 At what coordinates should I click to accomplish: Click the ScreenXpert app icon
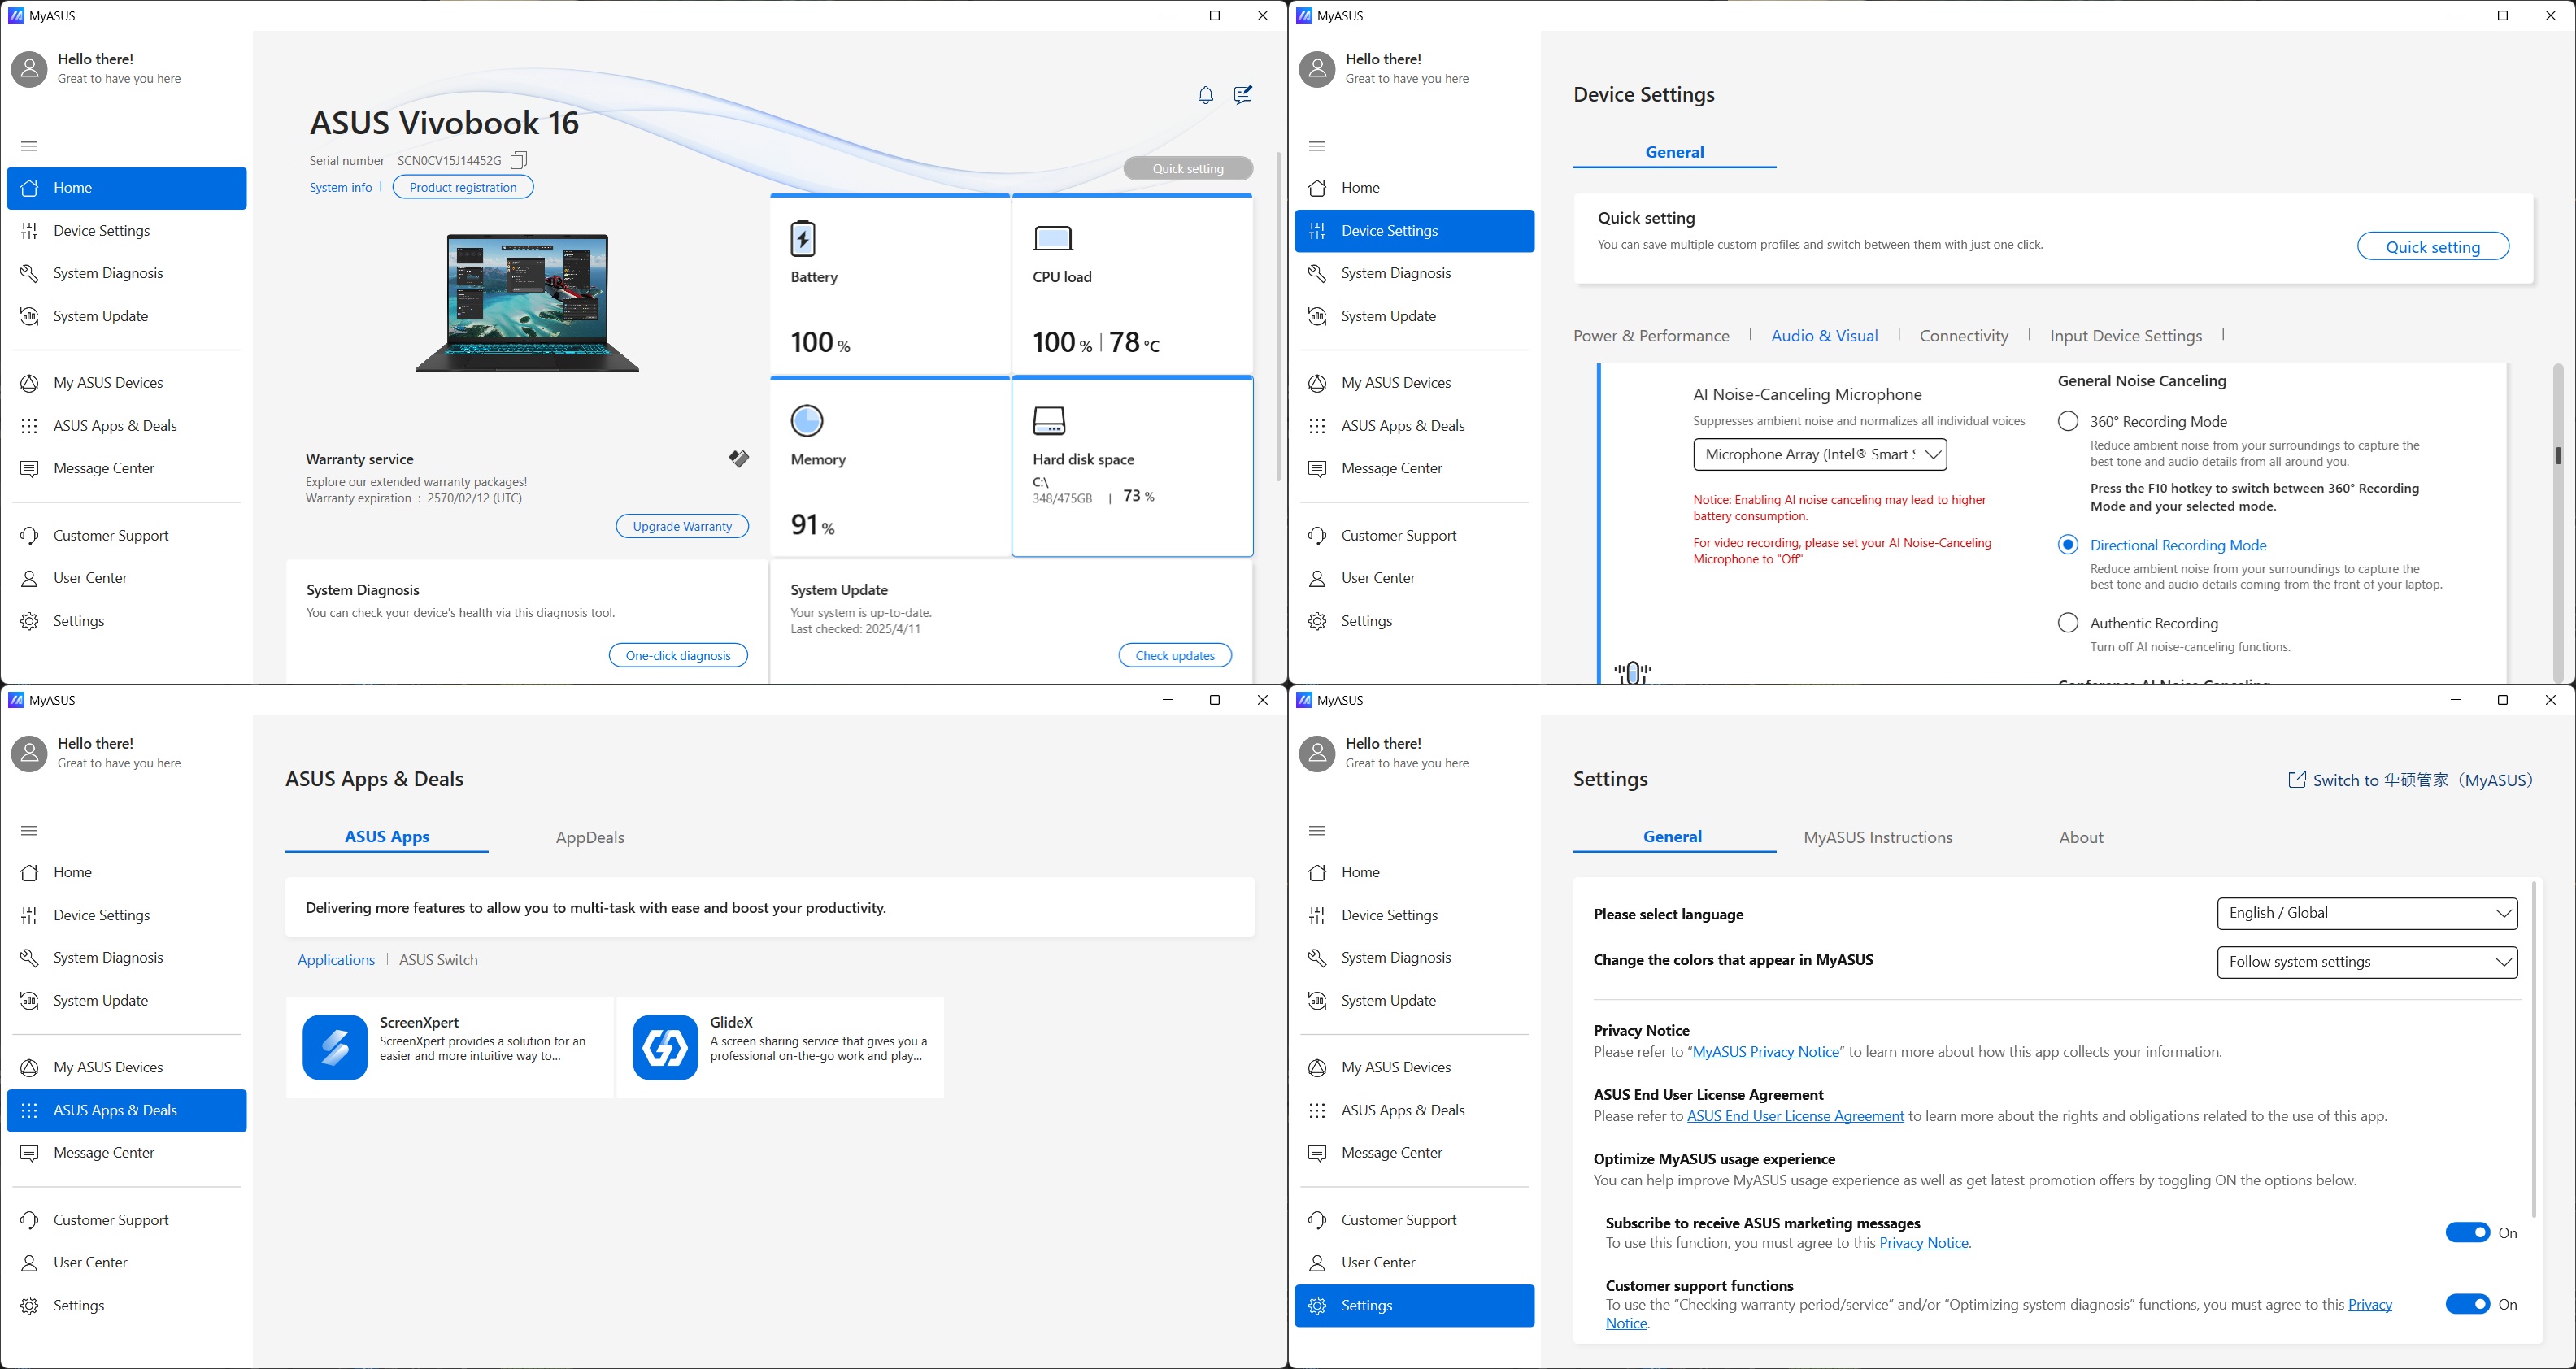[x=335, y=1047]
